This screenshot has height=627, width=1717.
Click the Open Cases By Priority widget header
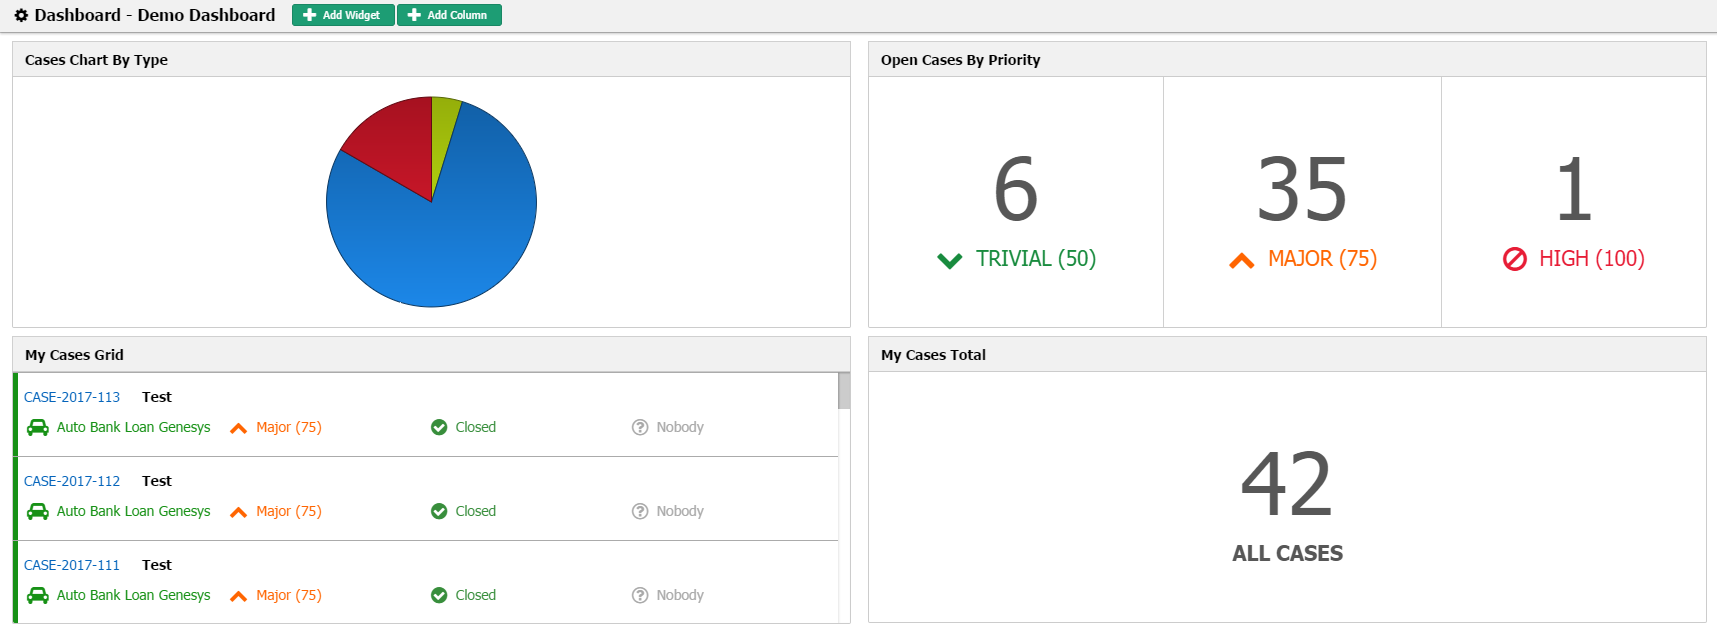(x=1287, y=60)
